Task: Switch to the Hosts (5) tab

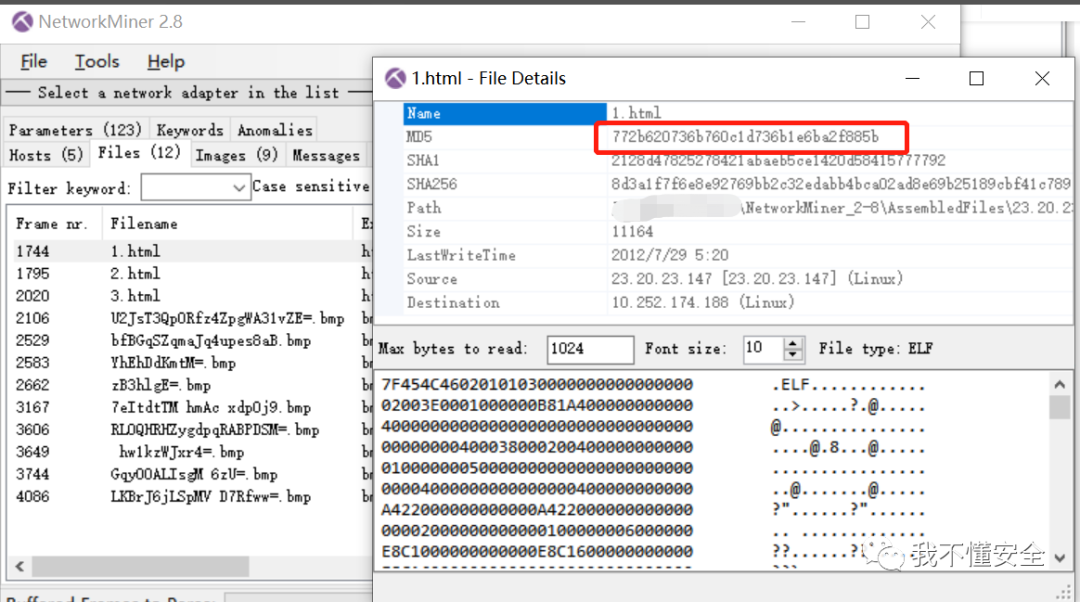Action: click(46, 155)
